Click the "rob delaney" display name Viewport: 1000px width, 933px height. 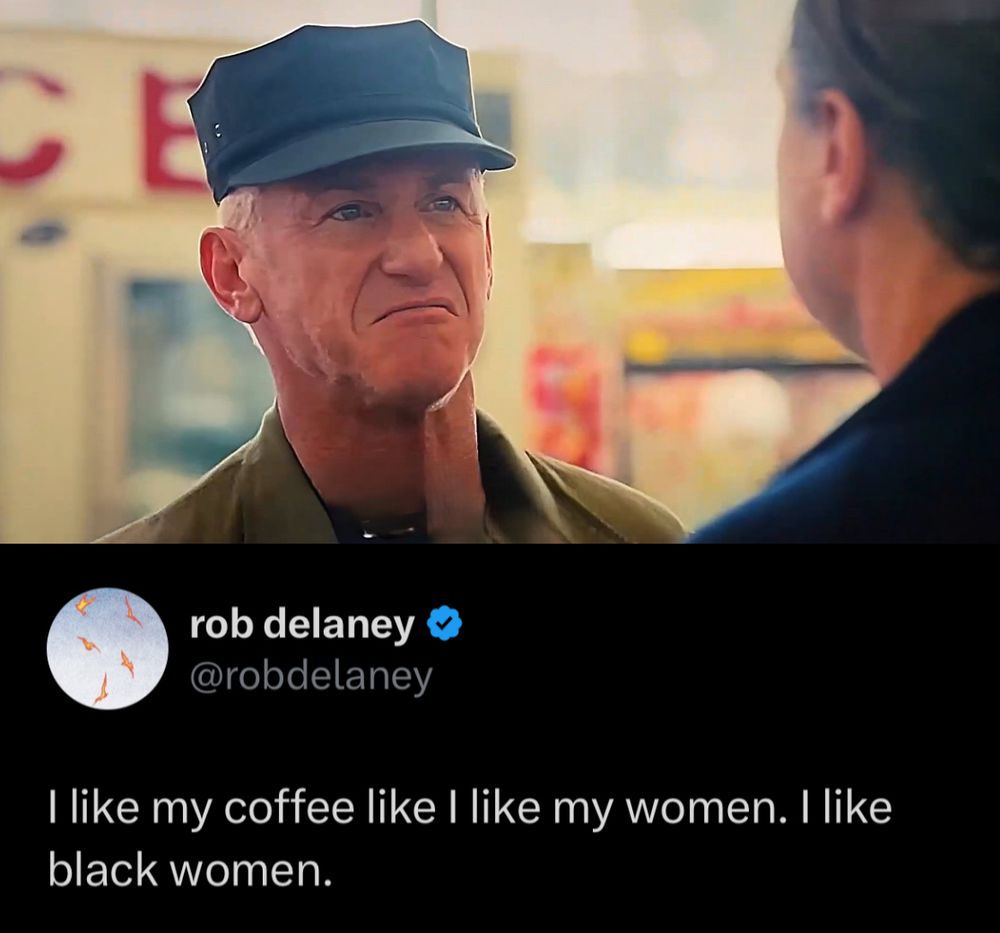302,626
